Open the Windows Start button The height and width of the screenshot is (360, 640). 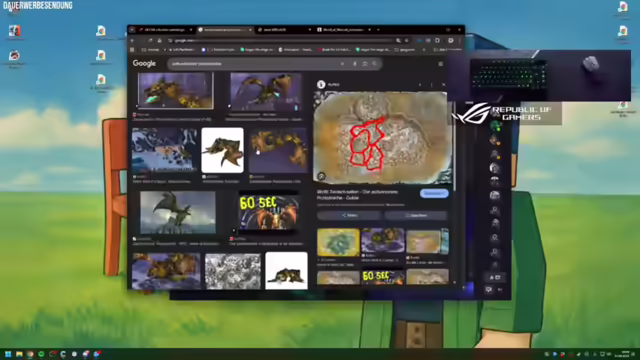pyautogui.click(x=8, y=354)
